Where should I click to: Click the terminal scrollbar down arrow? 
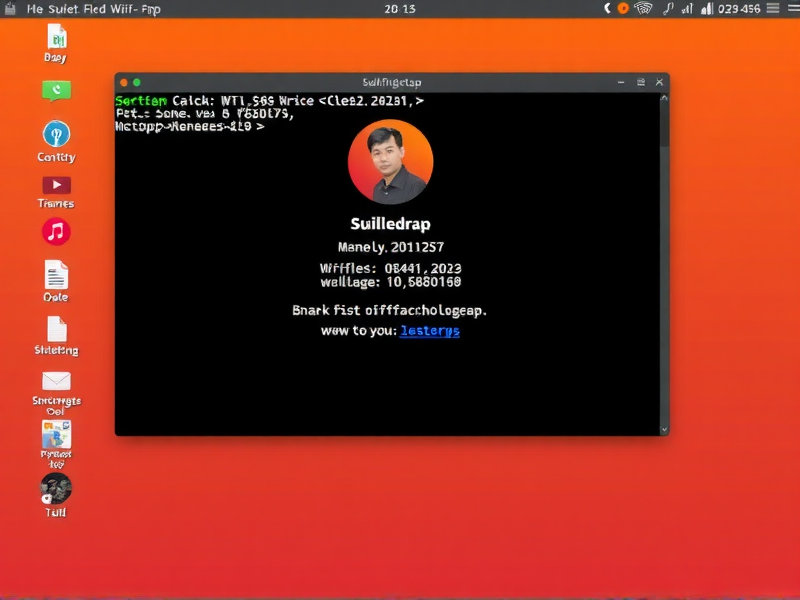tap(662, 428)
